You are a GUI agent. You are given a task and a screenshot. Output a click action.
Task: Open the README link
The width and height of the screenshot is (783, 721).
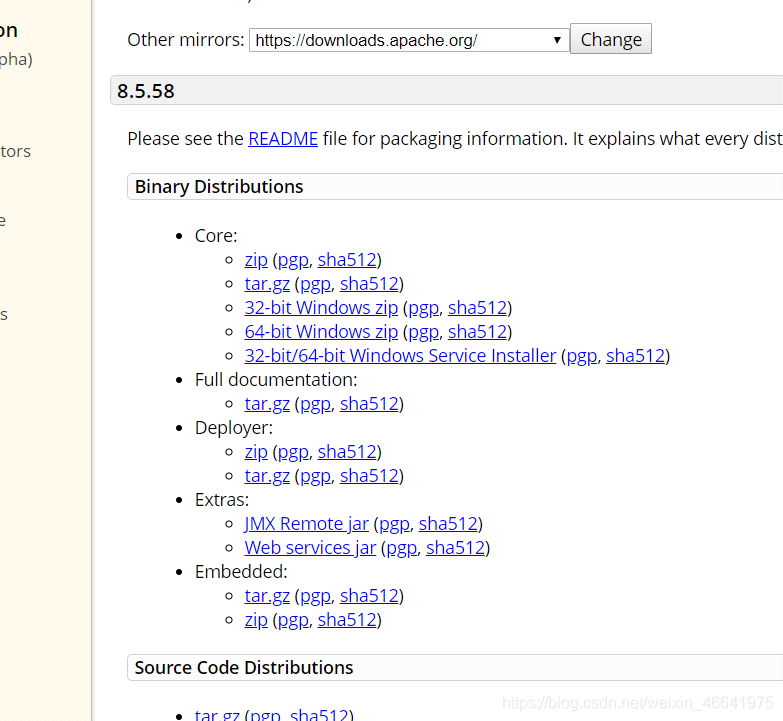tap(283, 139)
